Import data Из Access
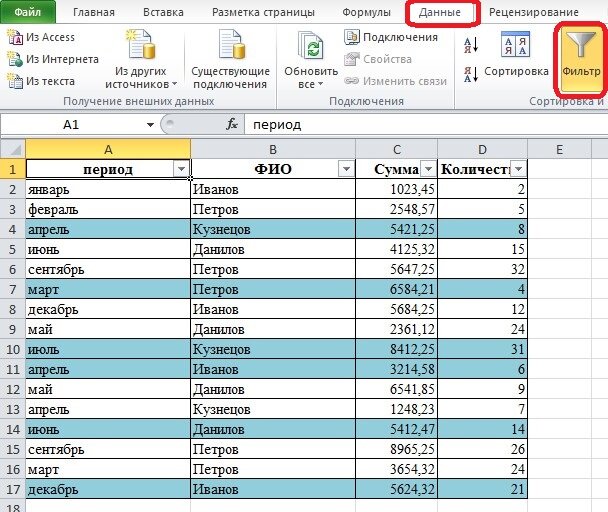Viewport: 608px width, 512px height. 41,37
